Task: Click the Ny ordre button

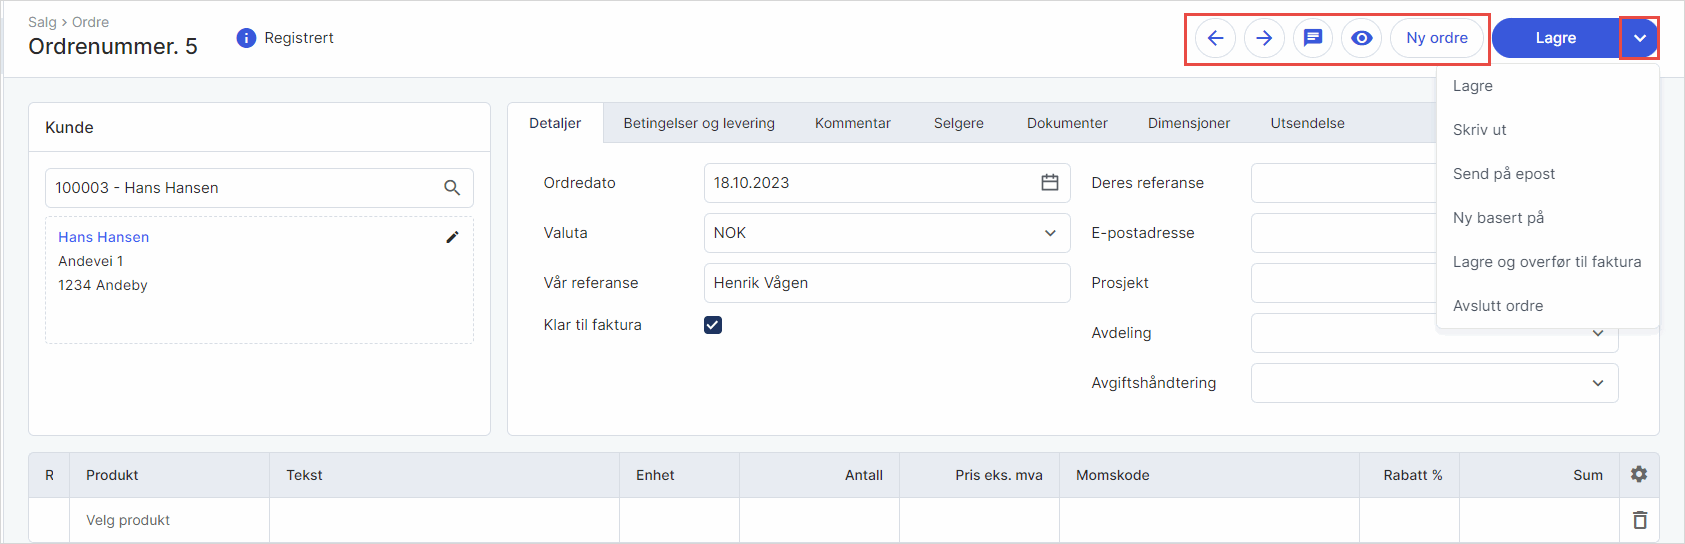Action: coord(1436,38)
